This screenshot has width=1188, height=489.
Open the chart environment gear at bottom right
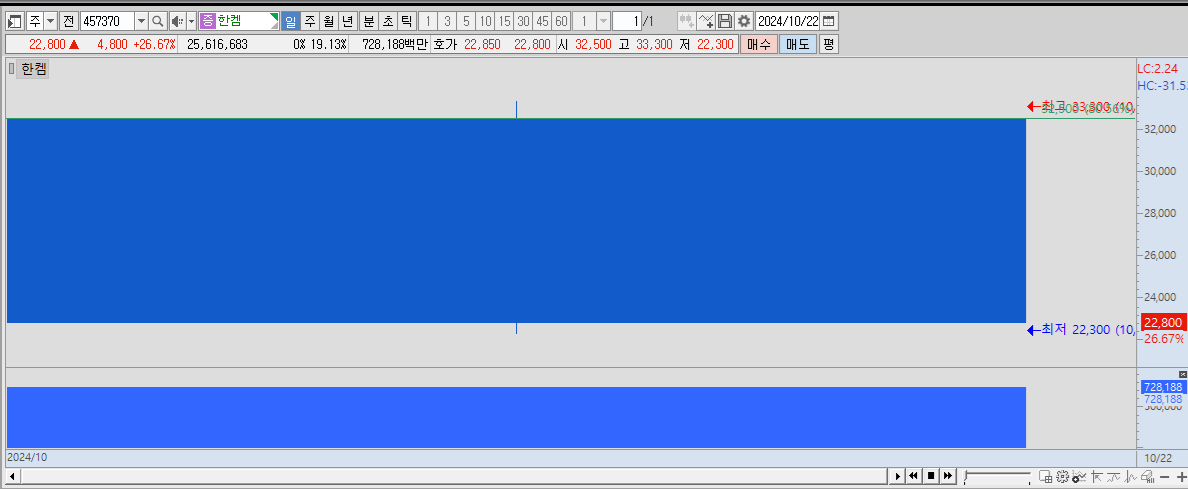click(1062, 476)
